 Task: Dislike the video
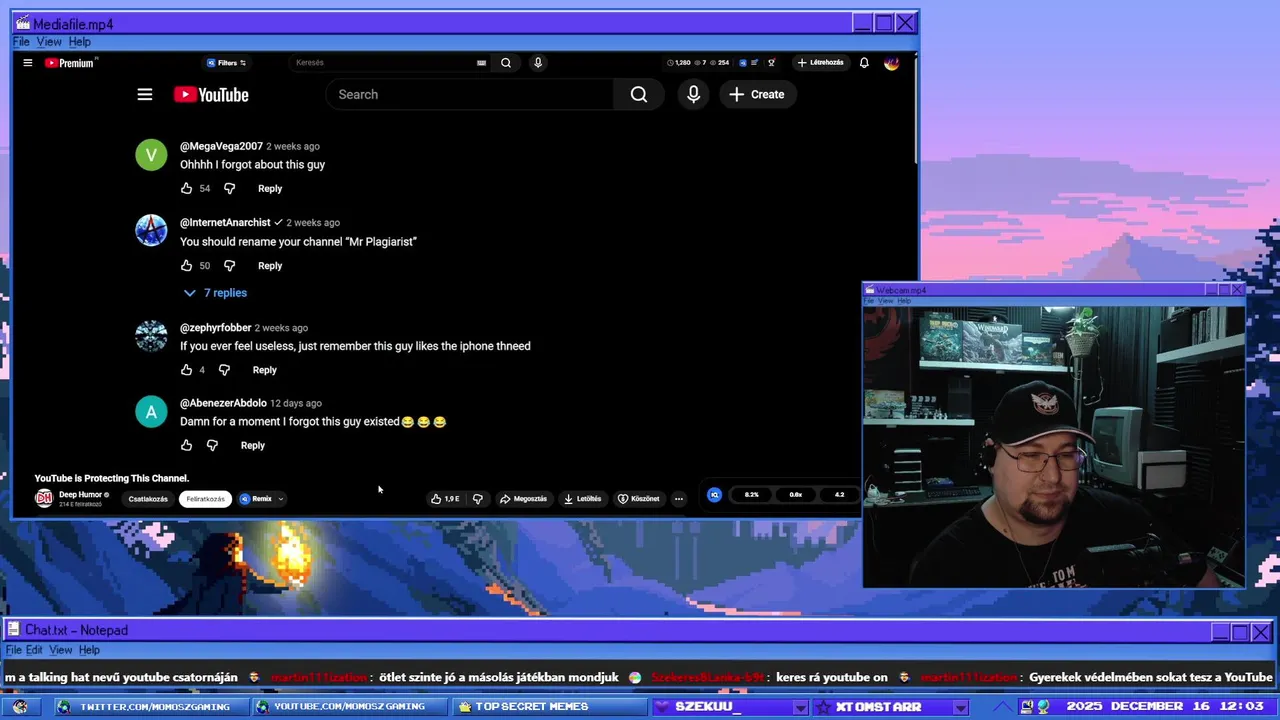[477, 499]
